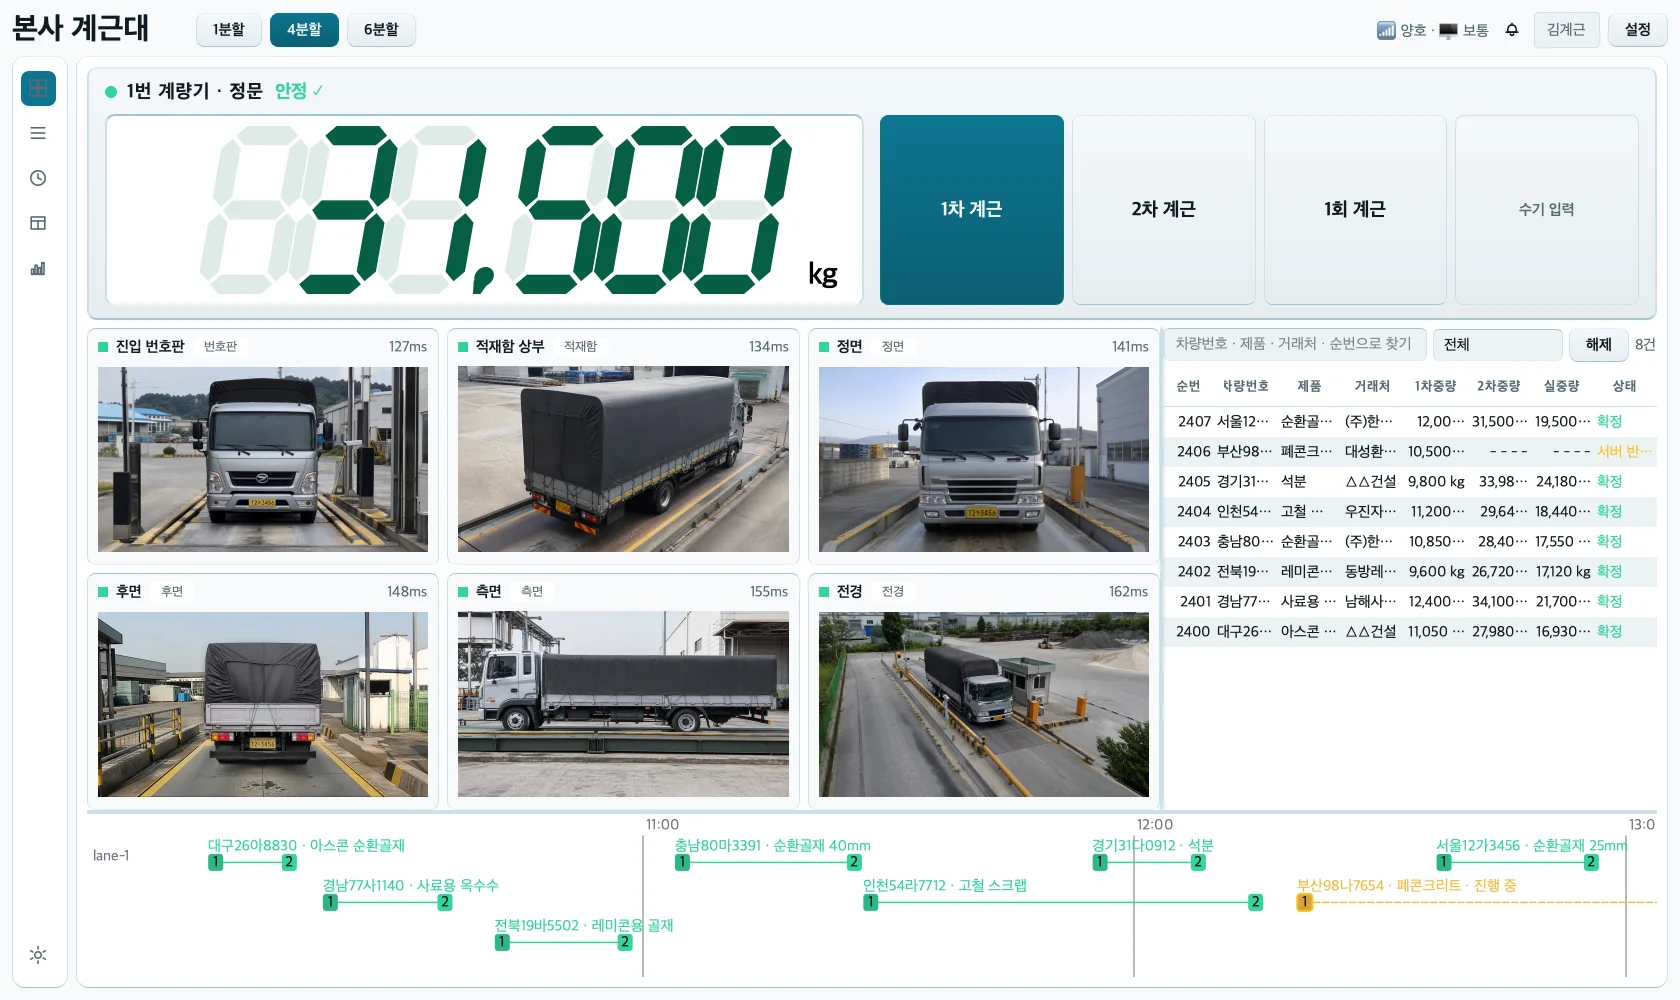
Task: Click timeline entry 충남80마3391 · 순환골재 40mm
Action: 772,845
